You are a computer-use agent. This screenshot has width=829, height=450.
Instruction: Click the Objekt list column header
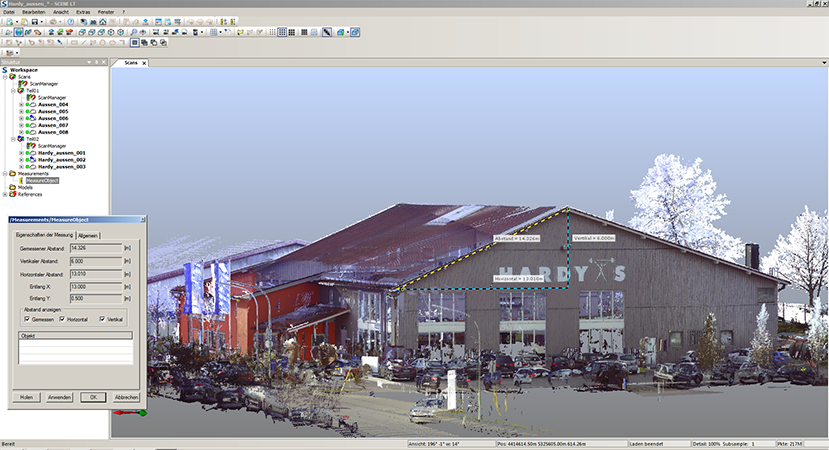(x=76, y=335)
